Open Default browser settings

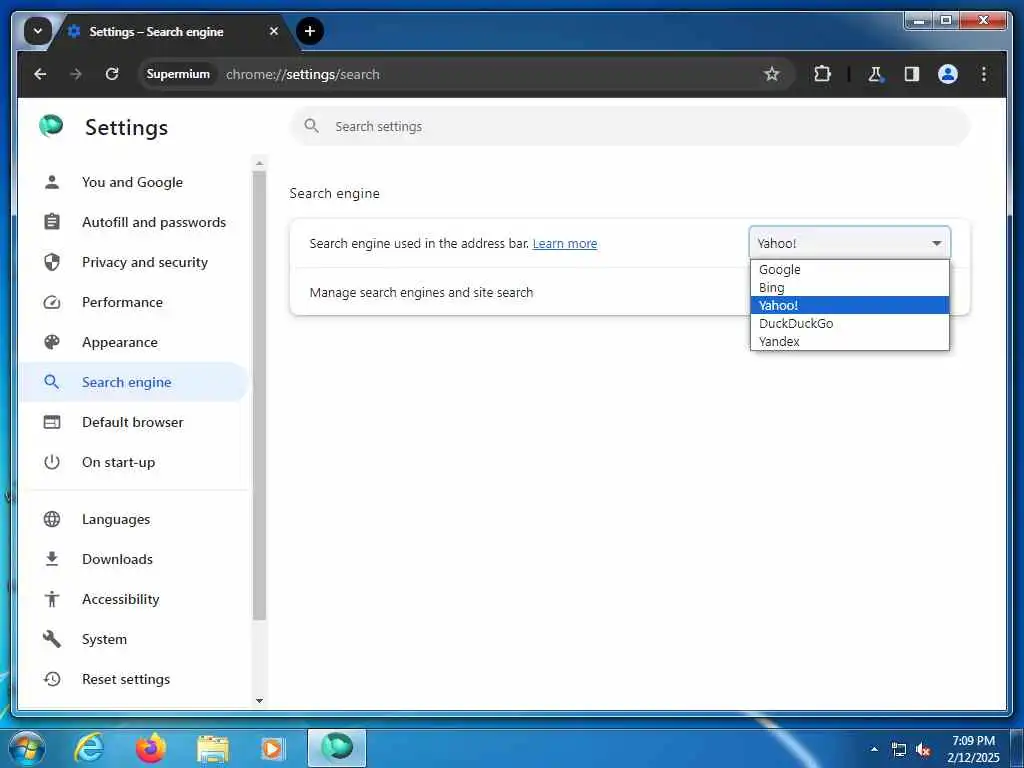[x=133, y=422]
